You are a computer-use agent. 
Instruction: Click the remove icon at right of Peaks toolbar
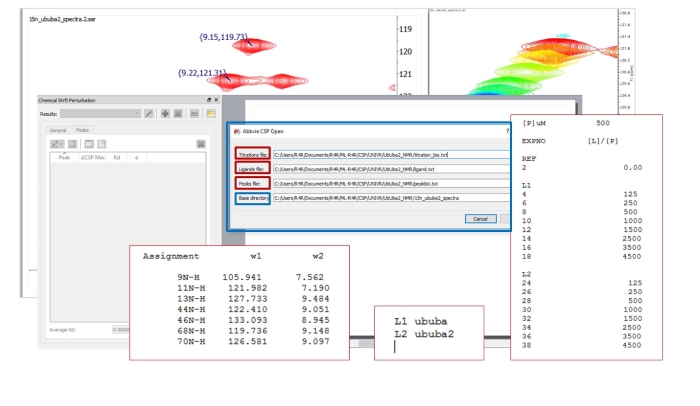201,145
